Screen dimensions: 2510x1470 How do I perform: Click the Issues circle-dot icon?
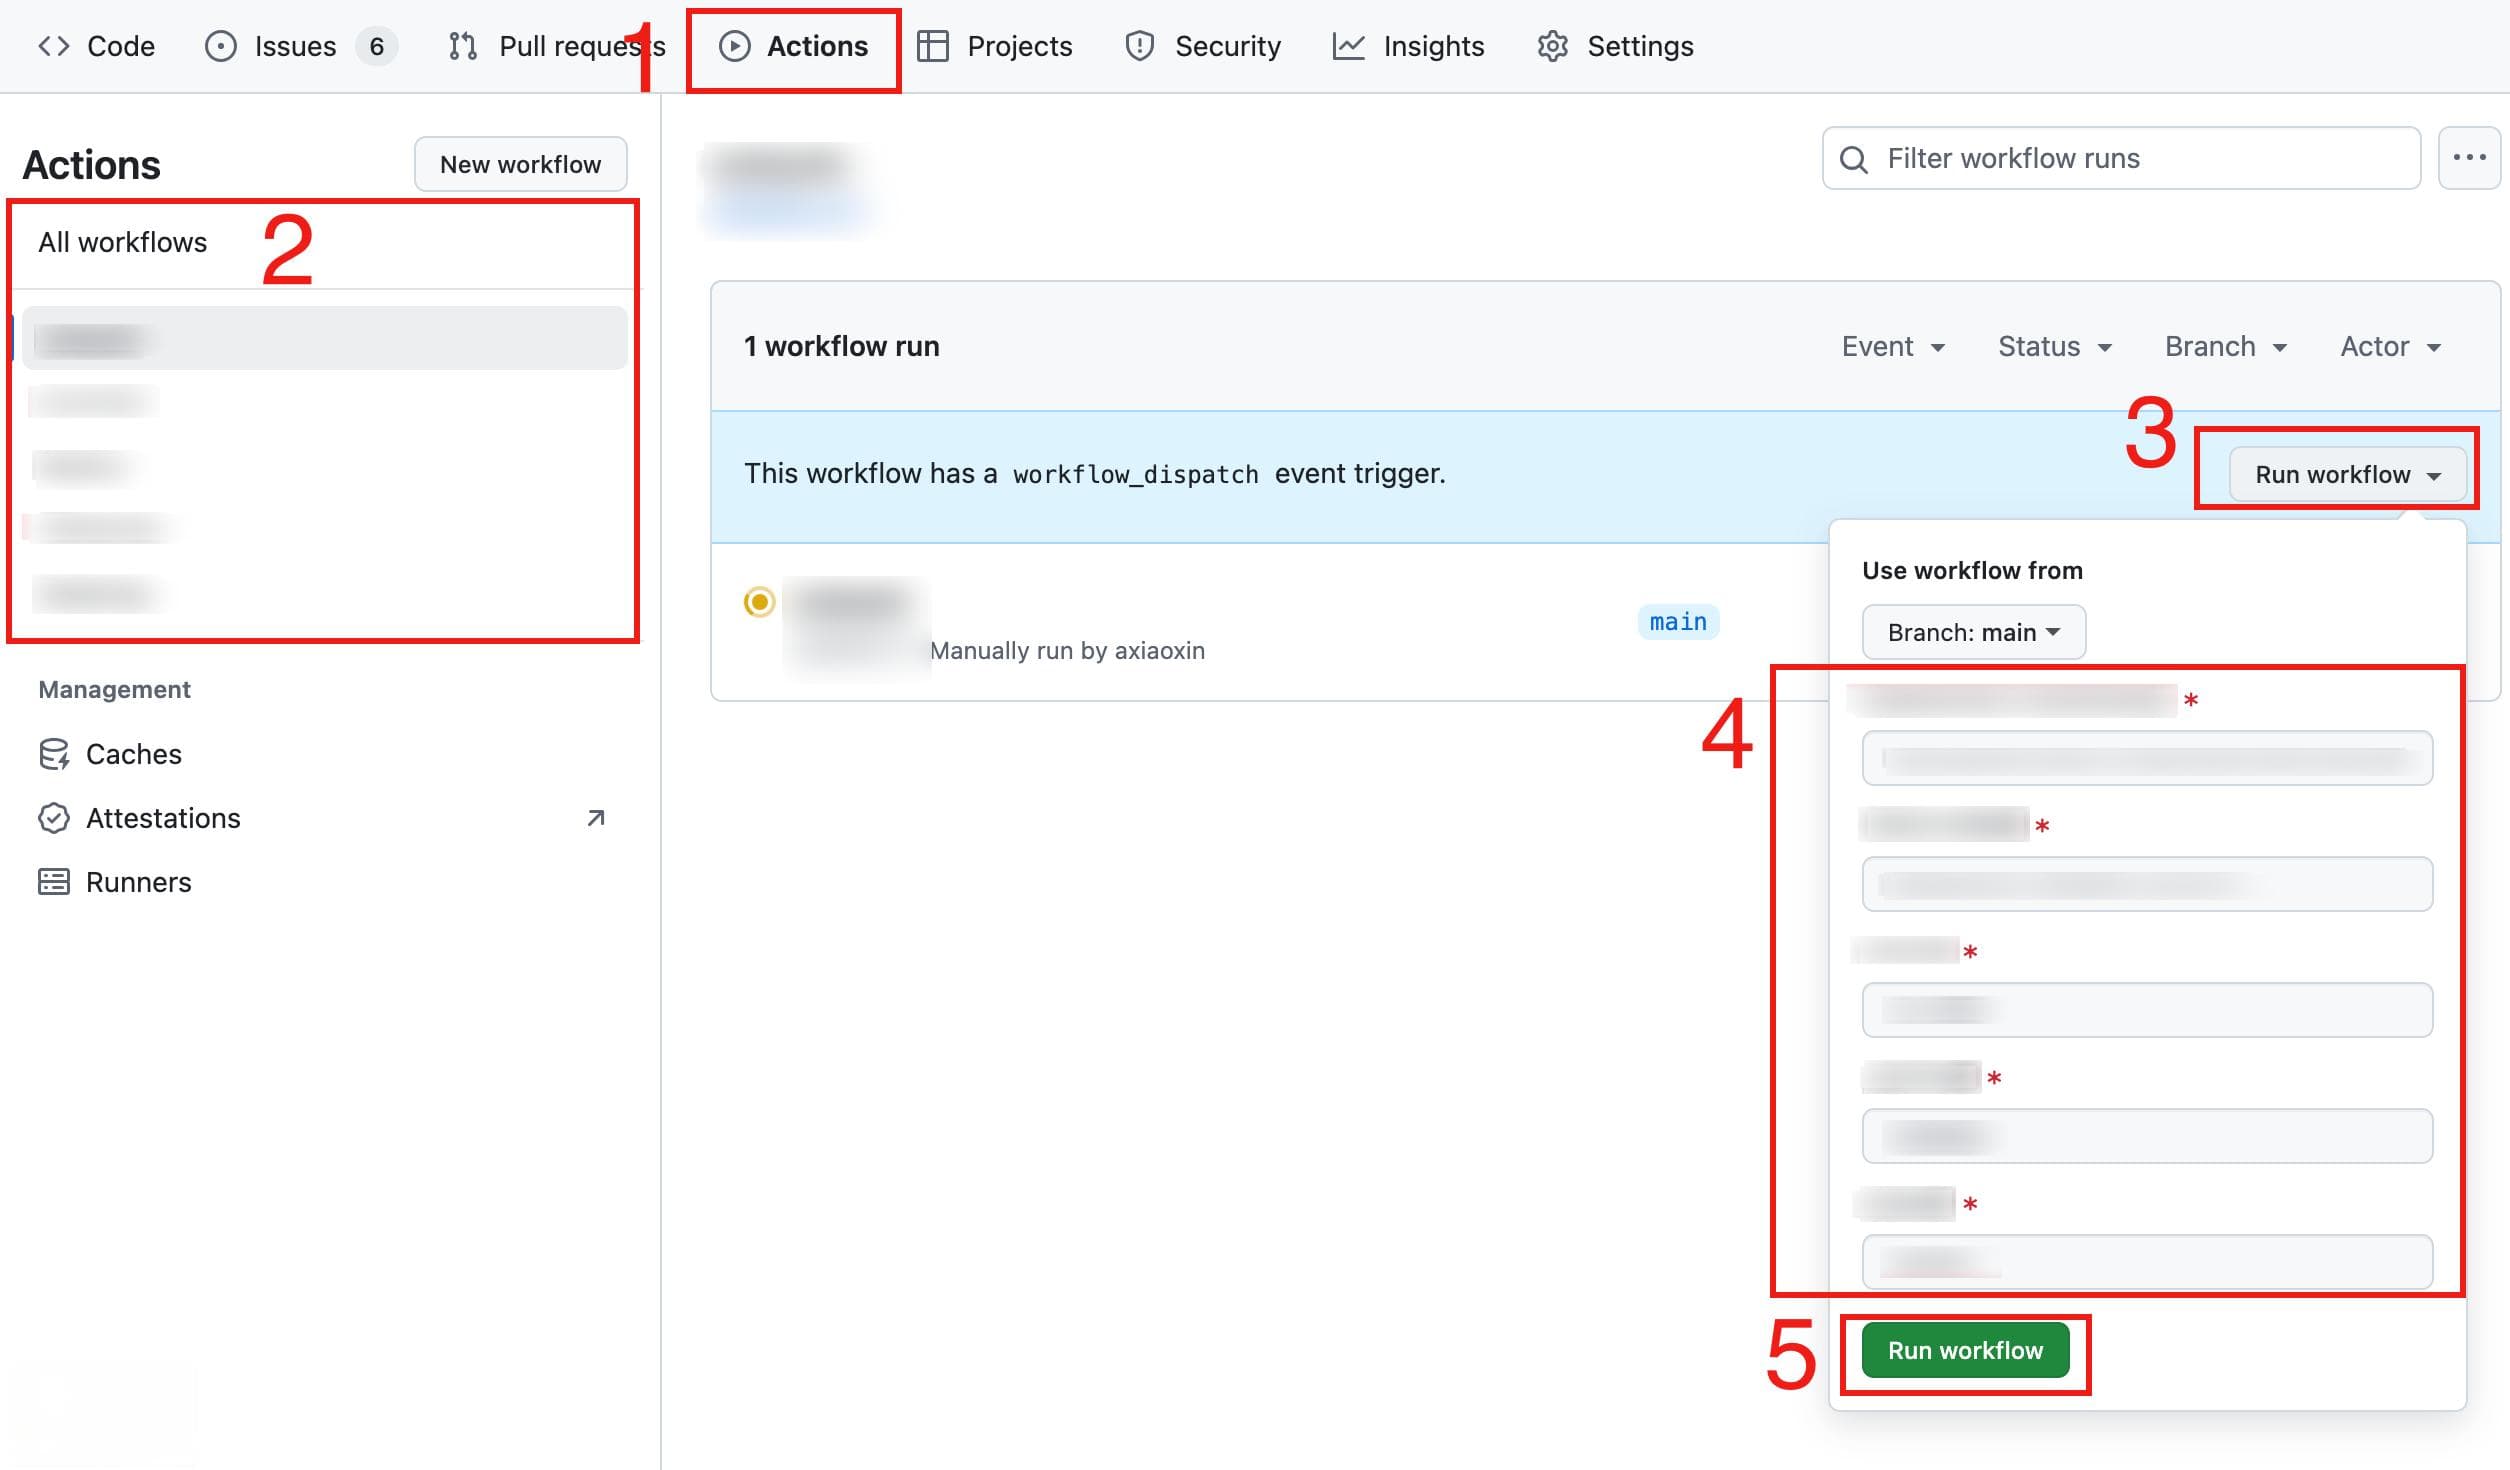click(220, 46)
